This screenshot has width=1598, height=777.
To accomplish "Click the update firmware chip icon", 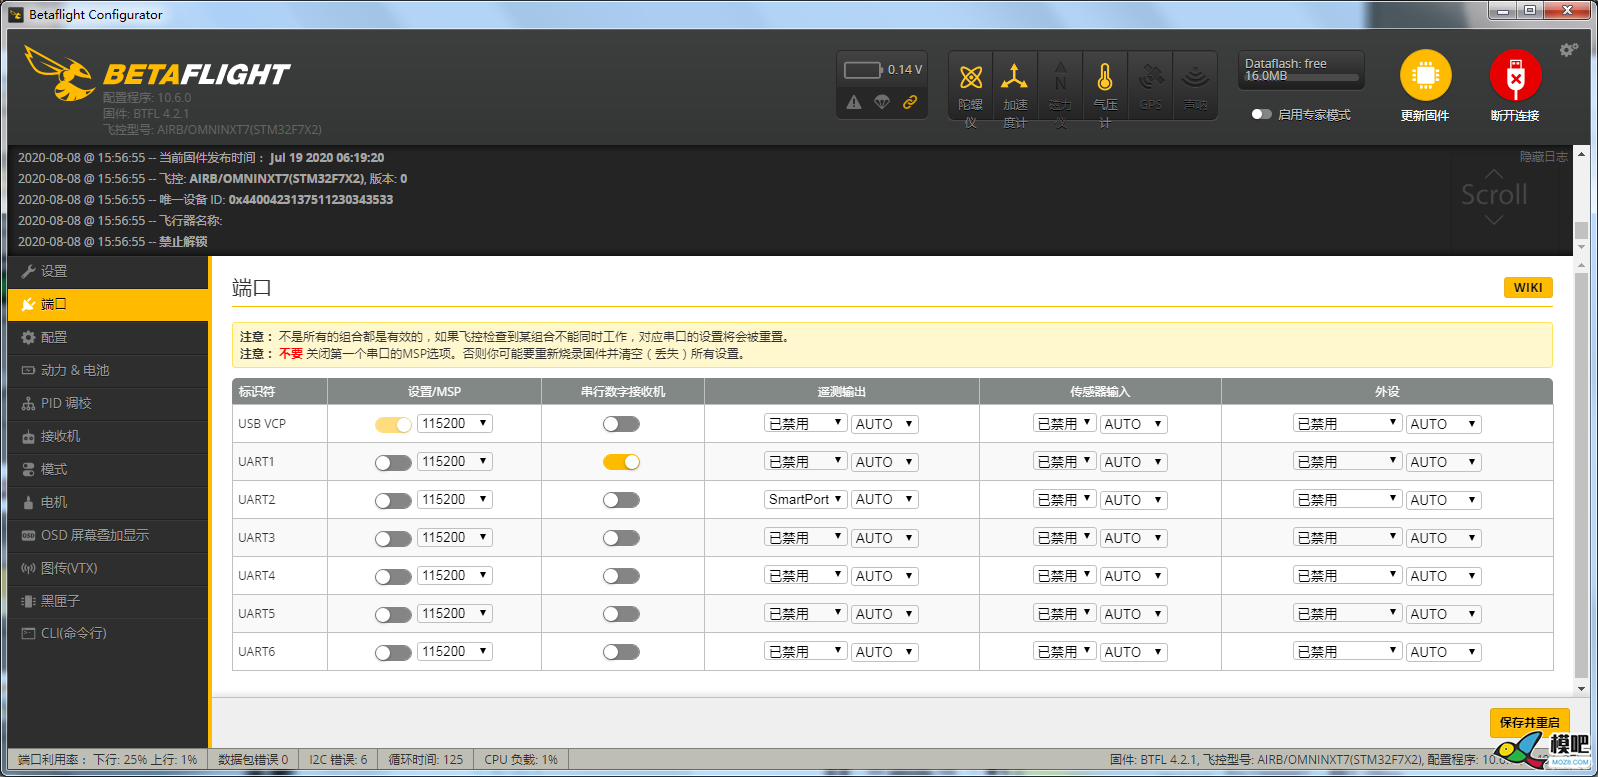I will [1425, 75].
